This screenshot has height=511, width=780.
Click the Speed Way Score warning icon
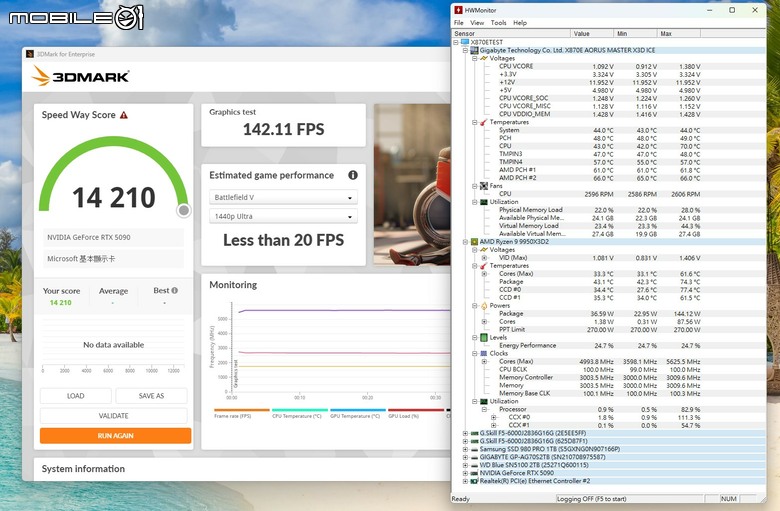tap(124, 115)
